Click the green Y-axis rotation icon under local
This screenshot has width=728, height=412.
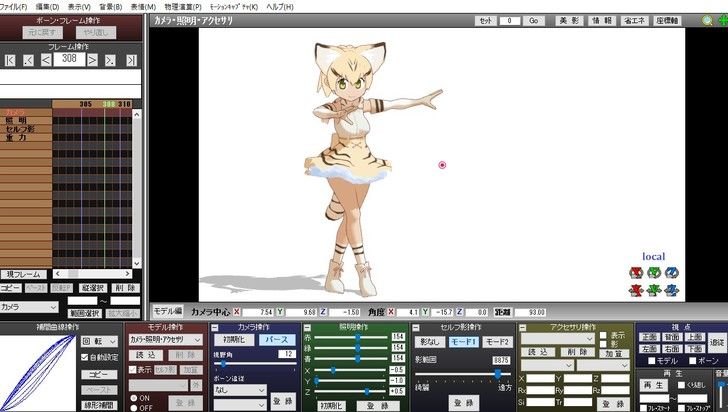(x=654, y=273)
